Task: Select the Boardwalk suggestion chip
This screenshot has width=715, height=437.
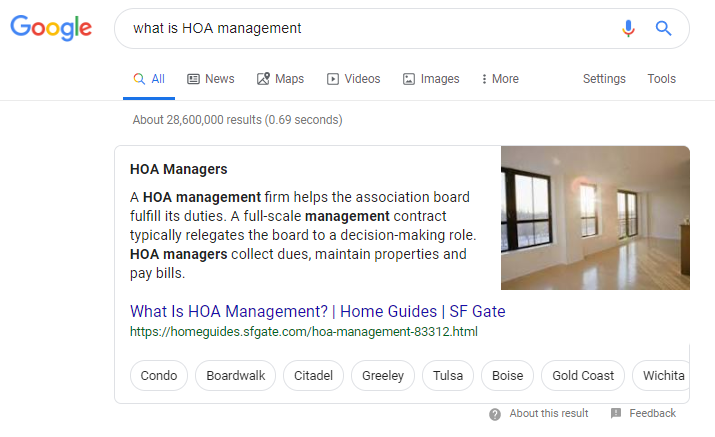Action: click(x=235, y=375)
